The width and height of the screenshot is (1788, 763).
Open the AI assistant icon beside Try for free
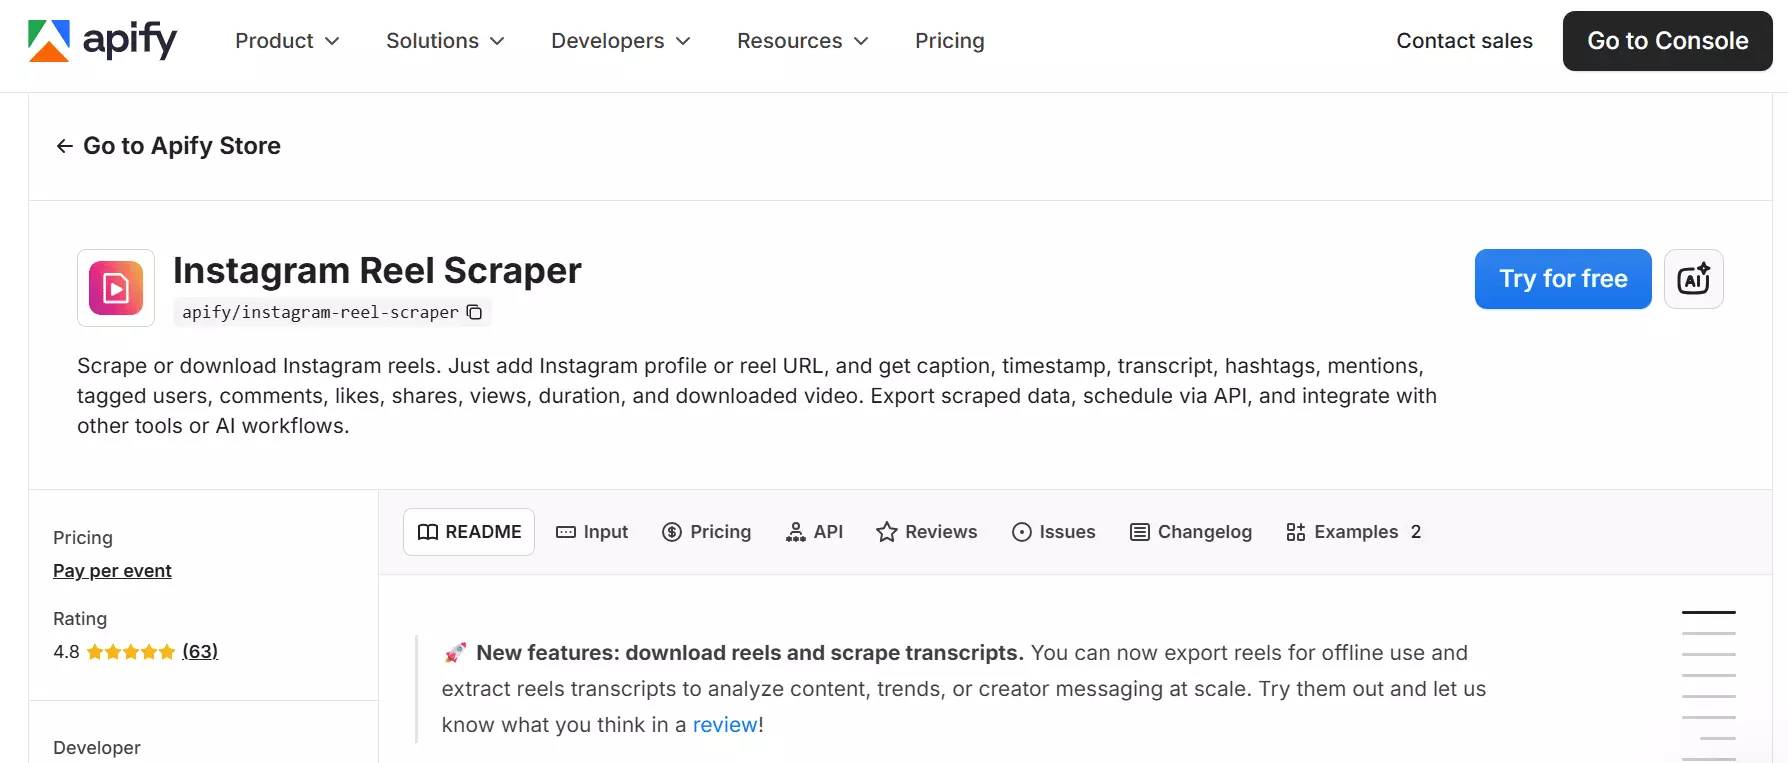pos(1693,279)
